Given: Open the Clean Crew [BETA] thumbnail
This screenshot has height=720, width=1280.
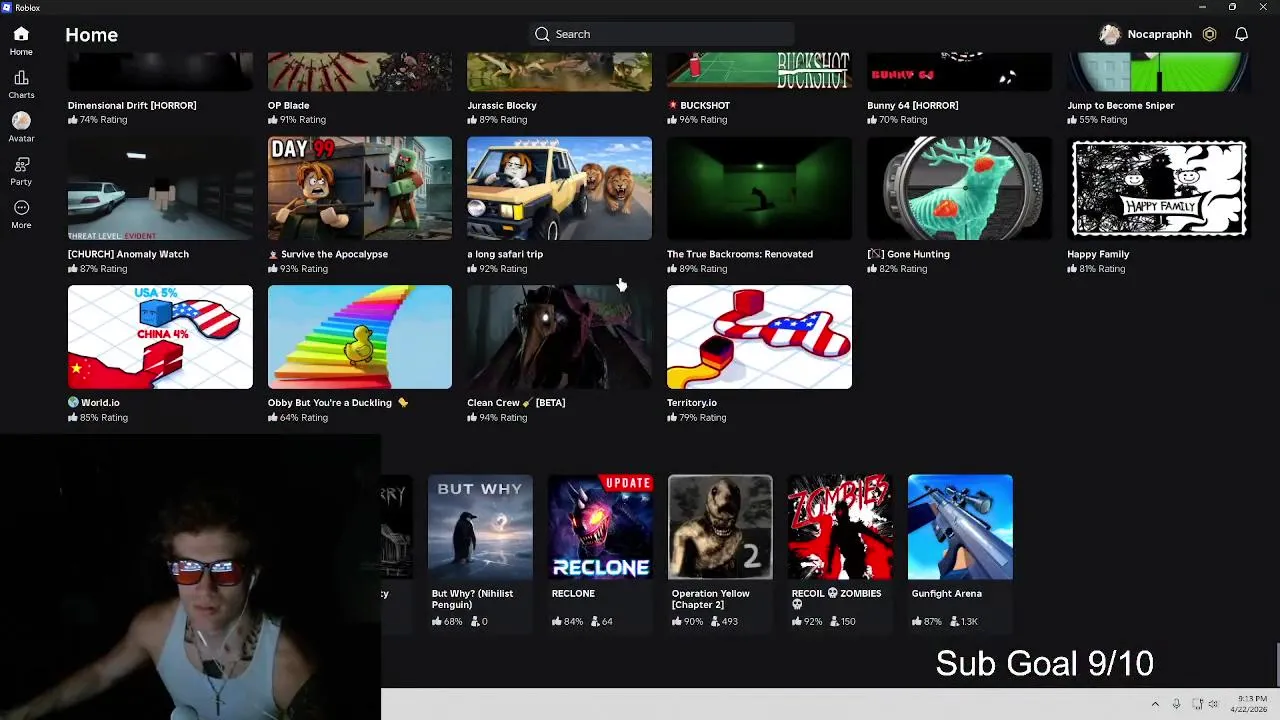Looking at the screenshot, I should 559,337.
